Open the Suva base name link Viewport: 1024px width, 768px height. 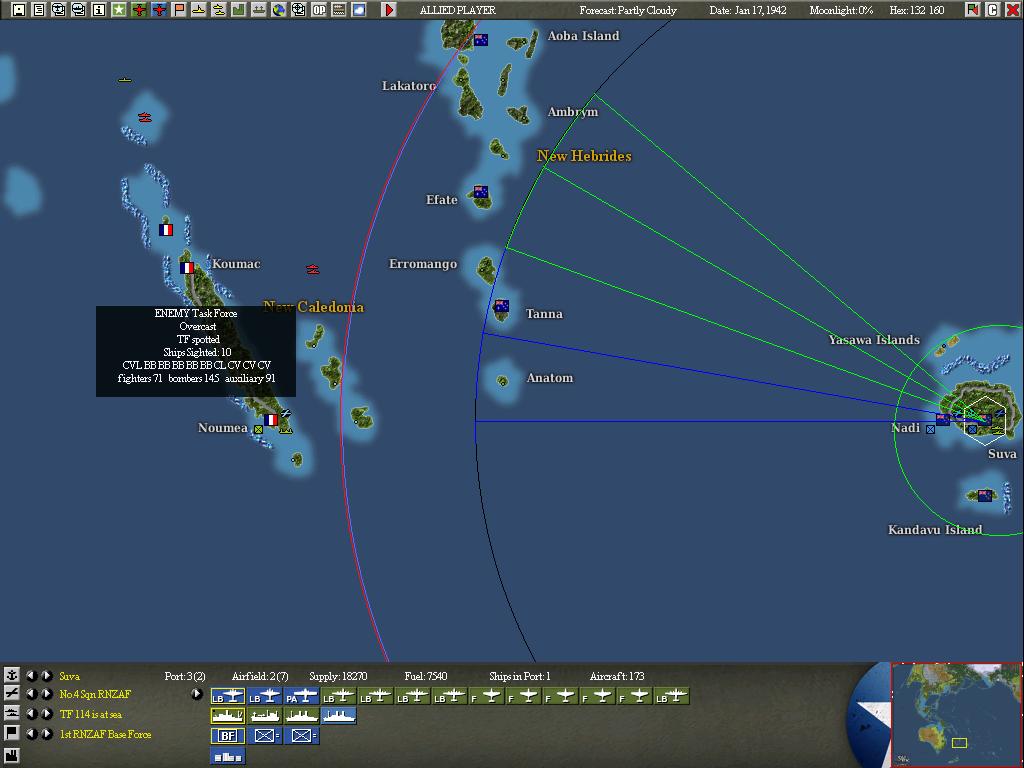[69, 676]
